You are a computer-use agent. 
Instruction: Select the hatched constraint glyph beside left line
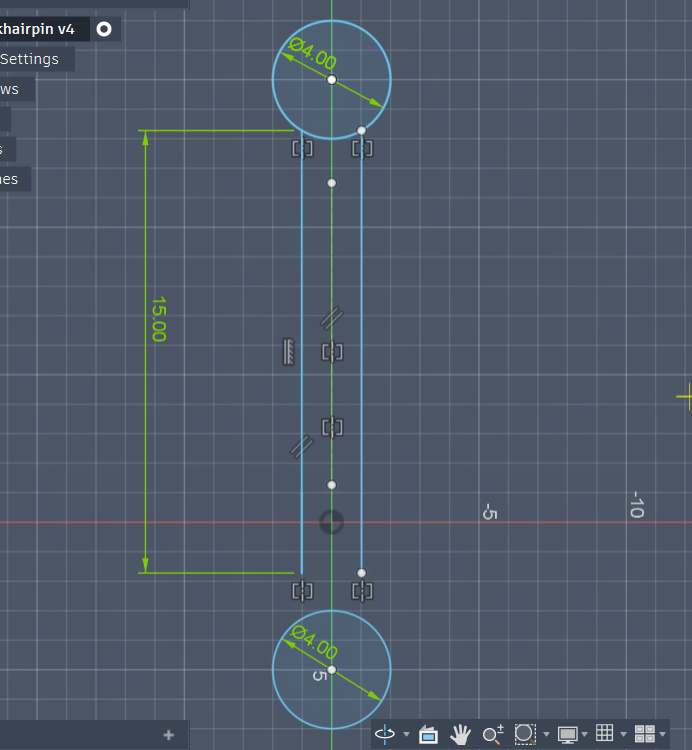288,352
